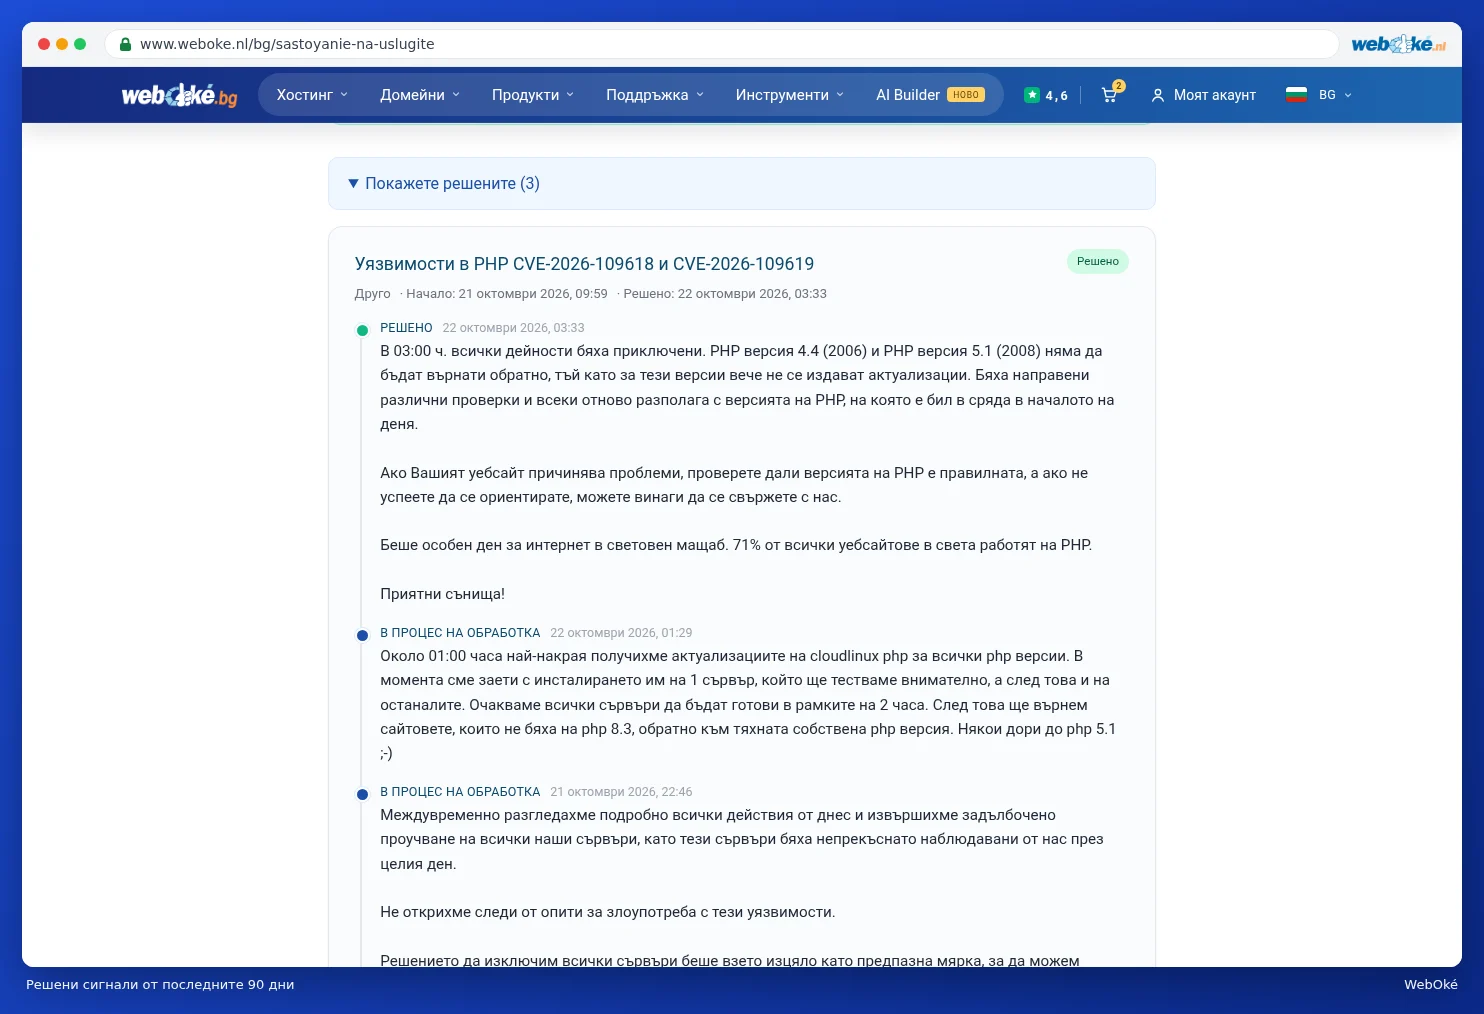The width and height of the screenshot is (1484, 1014).
Task: Click the sentence Не открихме следи от опити
Action: click(607, 913)
